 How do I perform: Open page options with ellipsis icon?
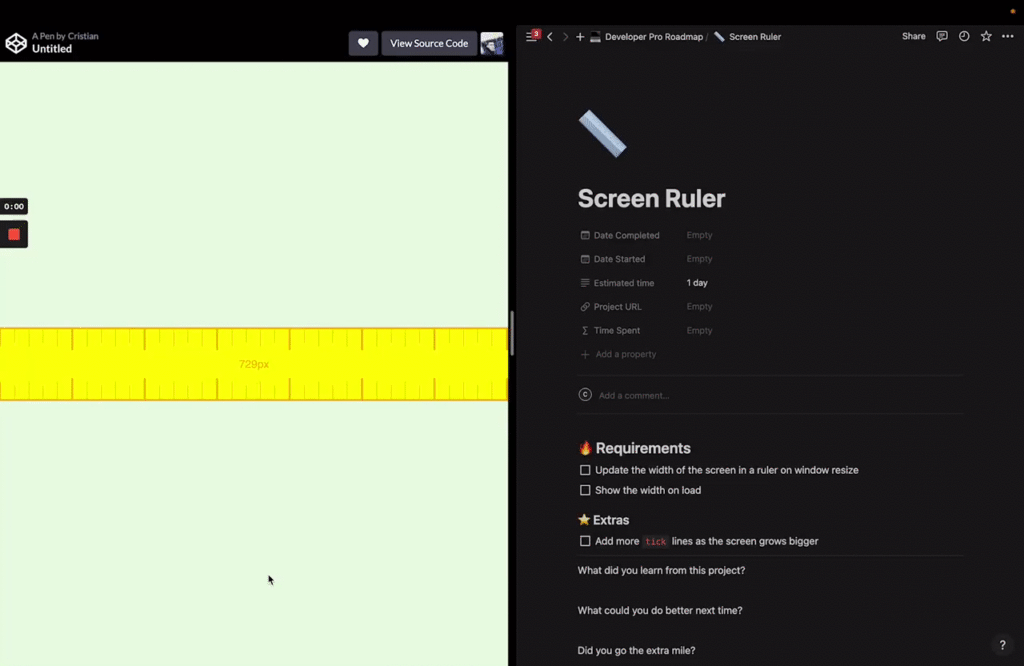click(1007, 36)
